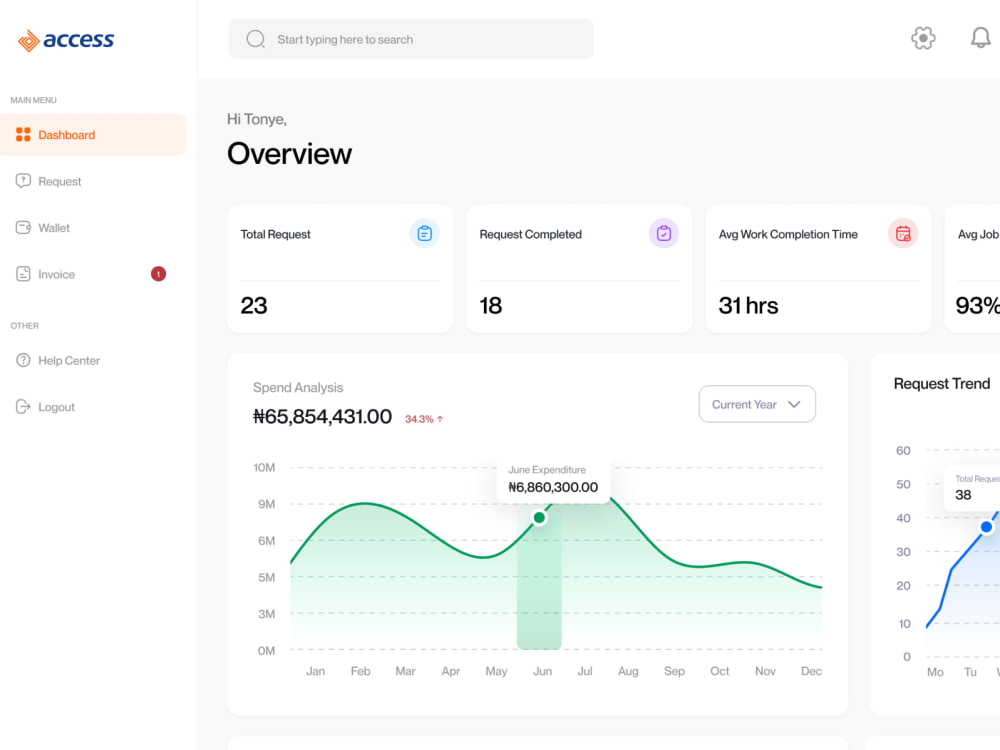Click the Mo label in Request Trend
1000x750 pixels.
(935, 672)
